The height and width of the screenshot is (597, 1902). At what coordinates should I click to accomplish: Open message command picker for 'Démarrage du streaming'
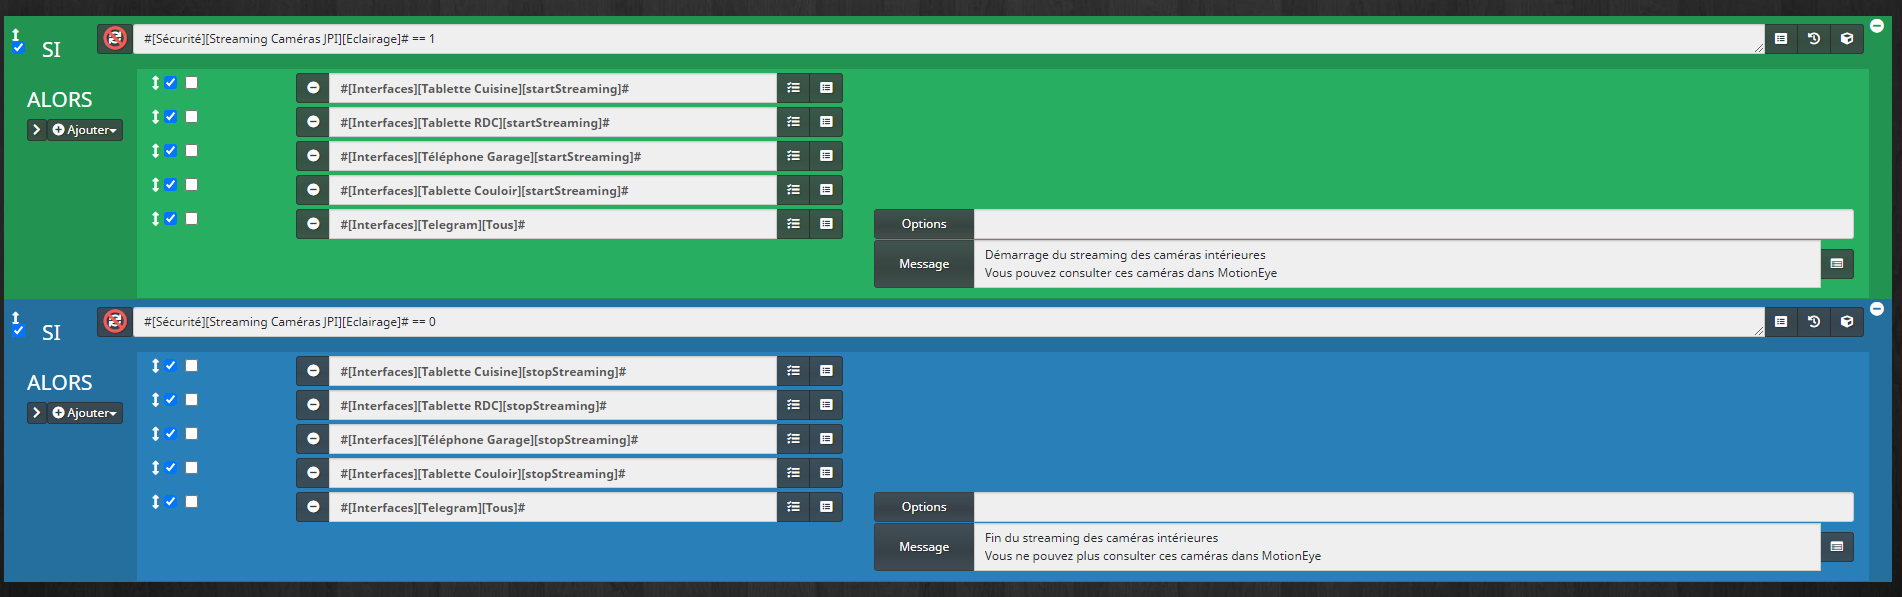tap(1837, 264)
